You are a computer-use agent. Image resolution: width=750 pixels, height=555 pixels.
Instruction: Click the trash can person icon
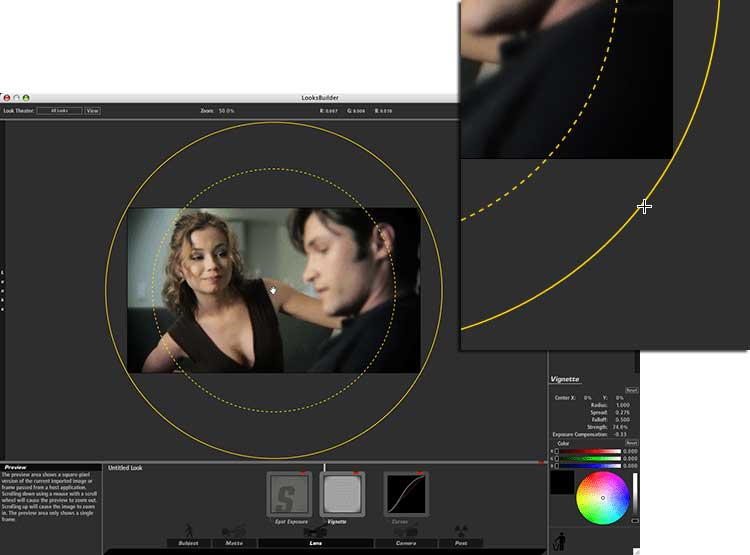coord(559,542)
